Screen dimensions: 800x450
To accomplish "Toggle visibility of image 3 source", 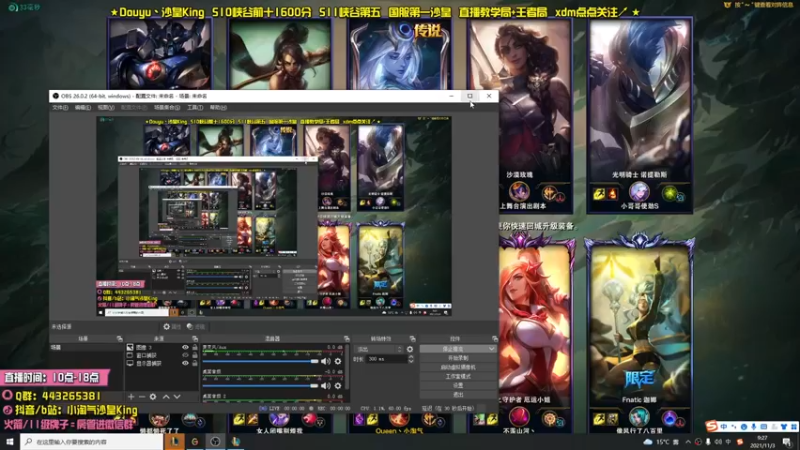I will pyautogui.click(x=185, y=347).
